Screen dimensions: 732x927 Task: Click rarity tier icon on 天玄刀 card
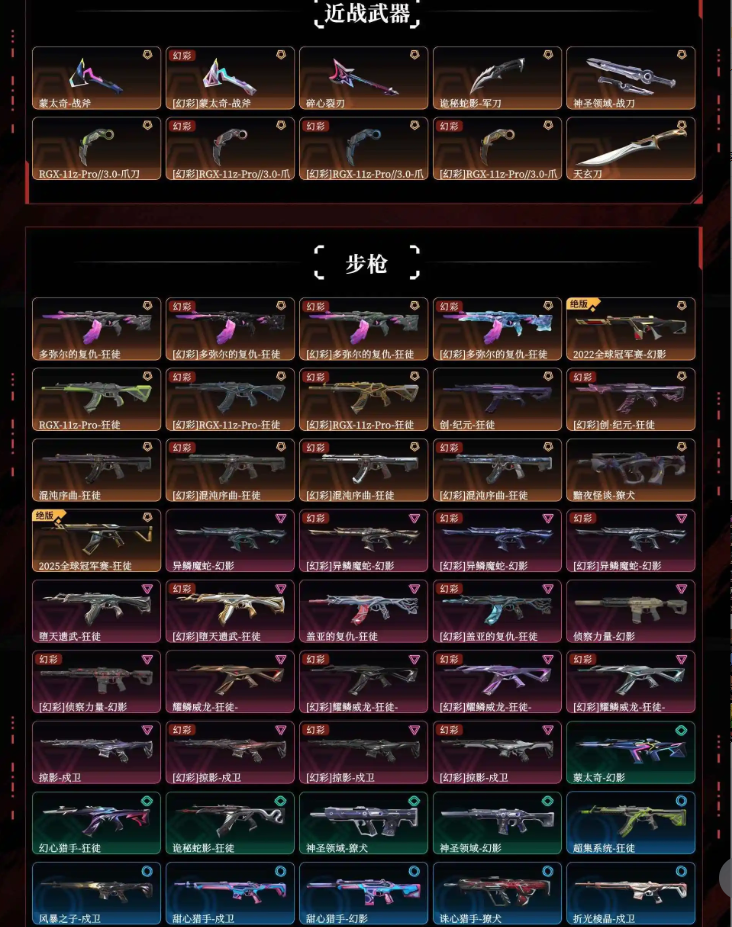point(682,125)
